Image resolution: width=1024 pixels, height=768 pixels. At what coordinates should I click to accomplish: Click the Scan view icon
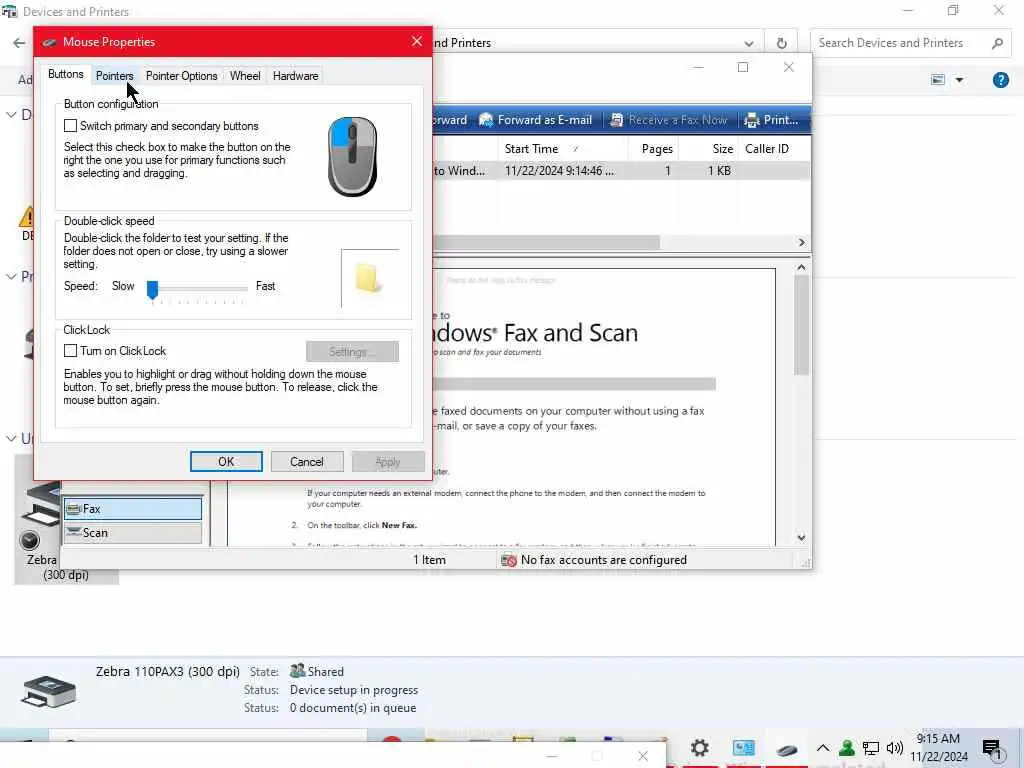click(x=74, y=532)
